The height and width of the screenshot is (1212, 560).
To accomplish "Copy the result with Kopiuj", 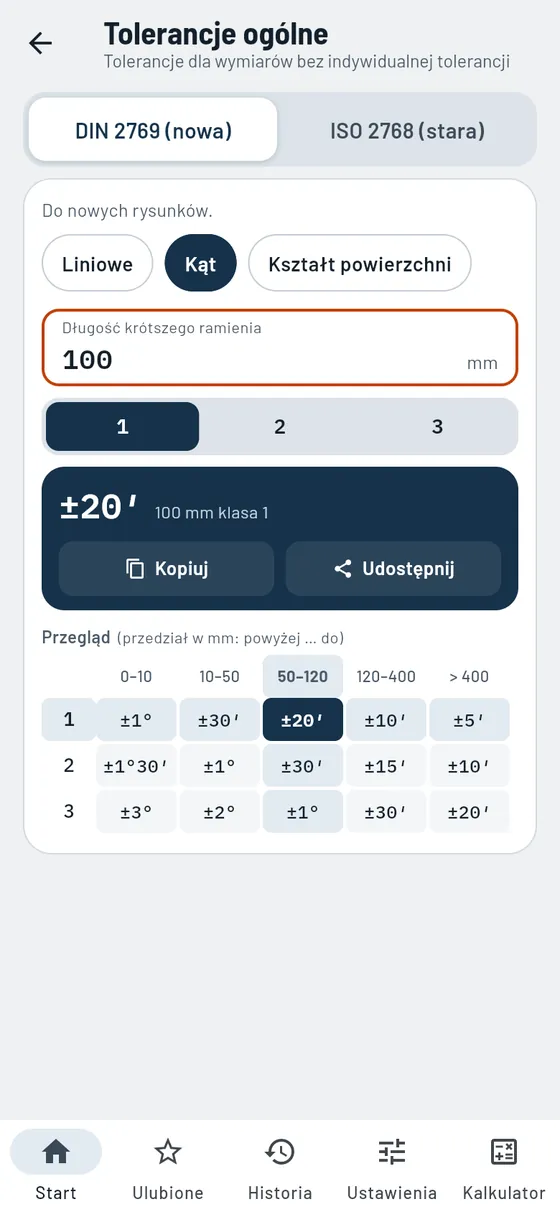I will [x=166, y=569].
